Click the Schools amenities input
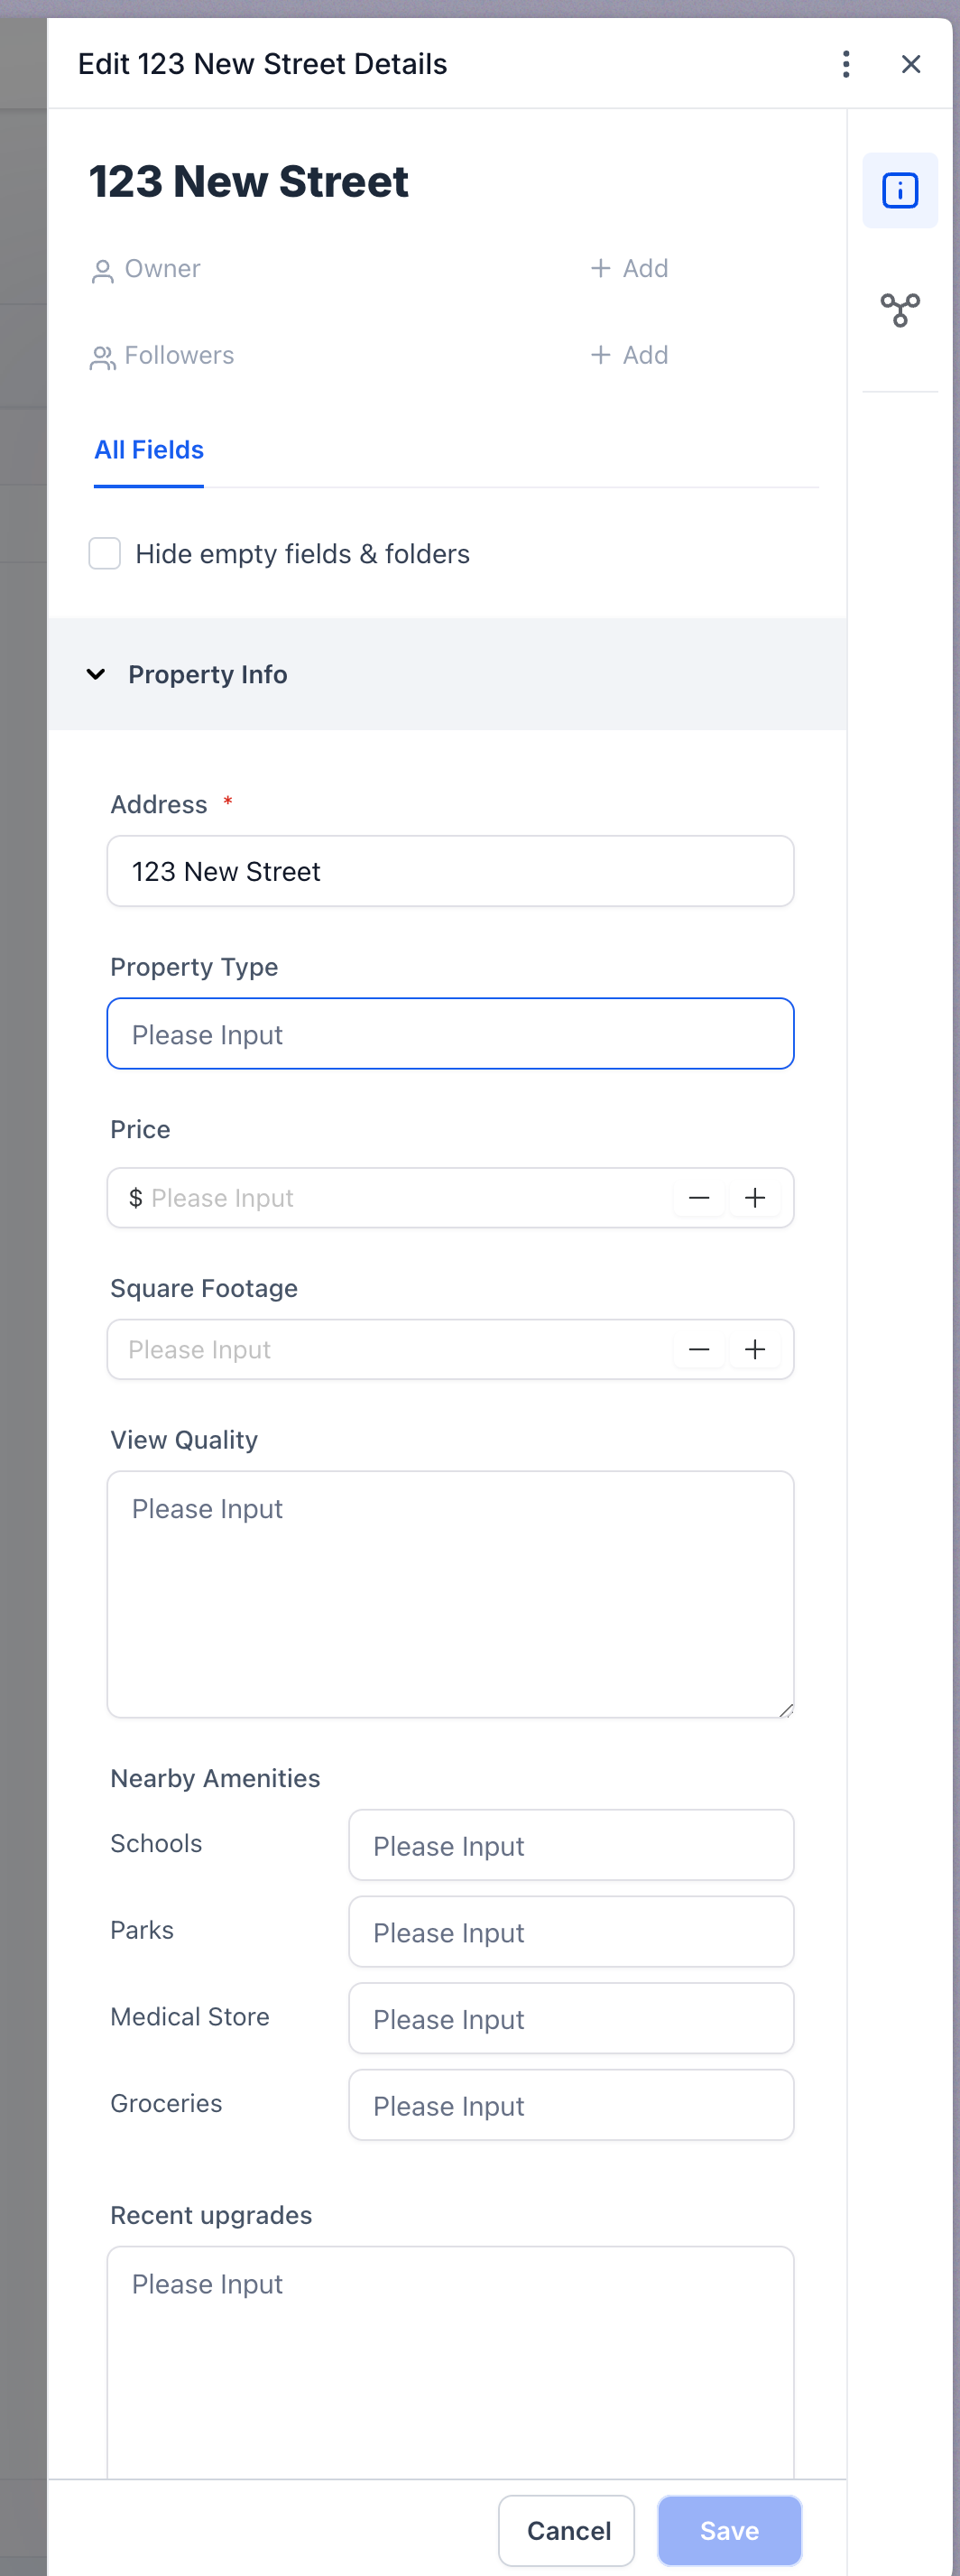The image size is (960, 2576). (x=570, y=1845)
